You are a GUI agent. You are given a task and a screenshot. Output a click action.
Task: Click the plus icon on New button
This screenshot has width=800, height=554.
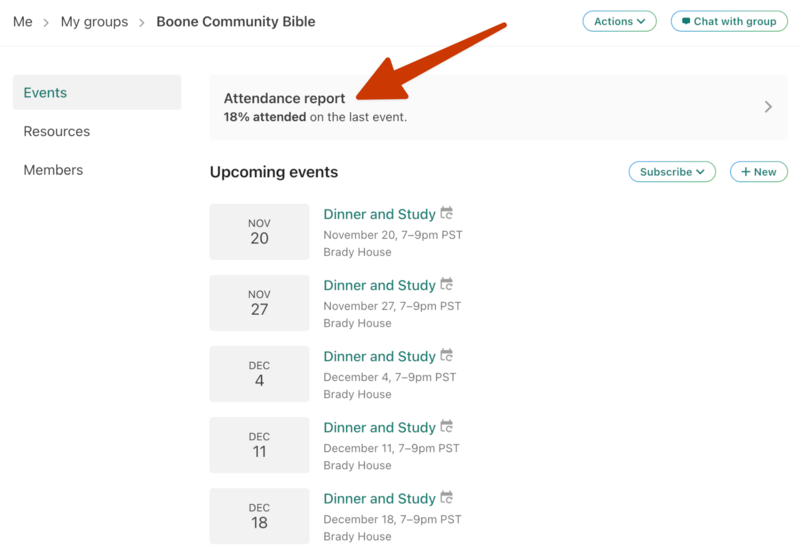[x=745, y=172]
